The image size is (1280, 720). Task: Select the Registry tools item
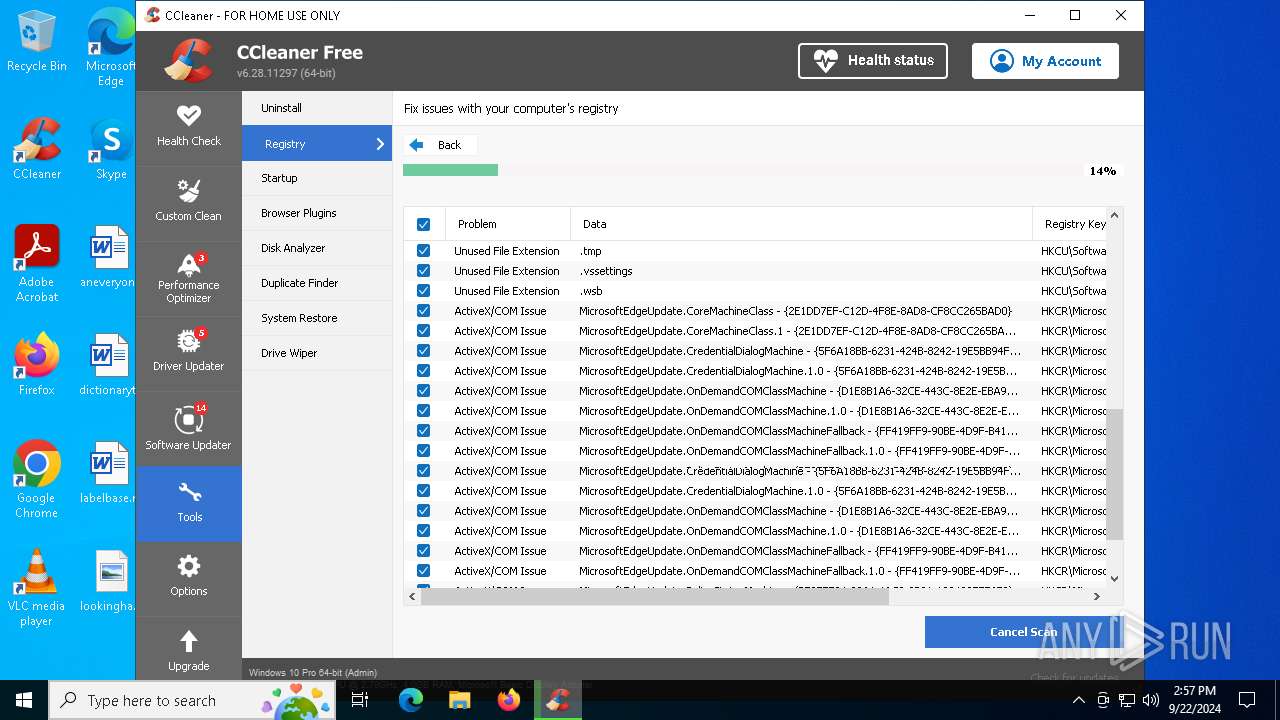click(x=317, y=143)
